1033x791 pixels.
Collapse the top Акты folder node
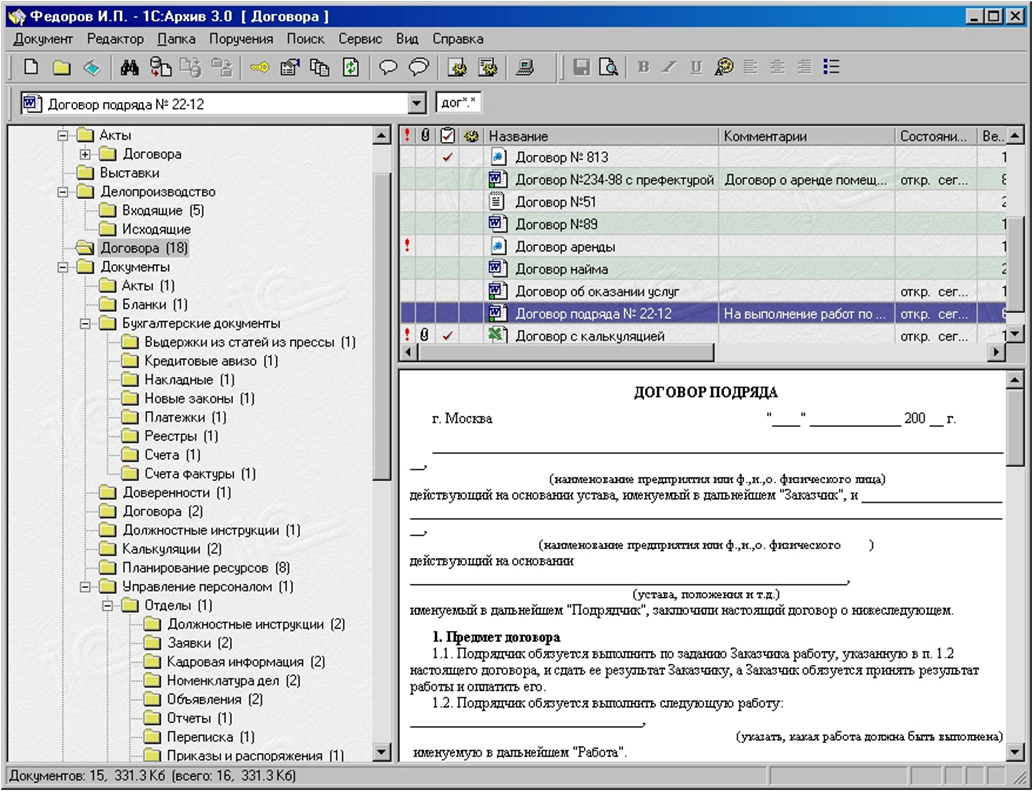pos(63,136)
